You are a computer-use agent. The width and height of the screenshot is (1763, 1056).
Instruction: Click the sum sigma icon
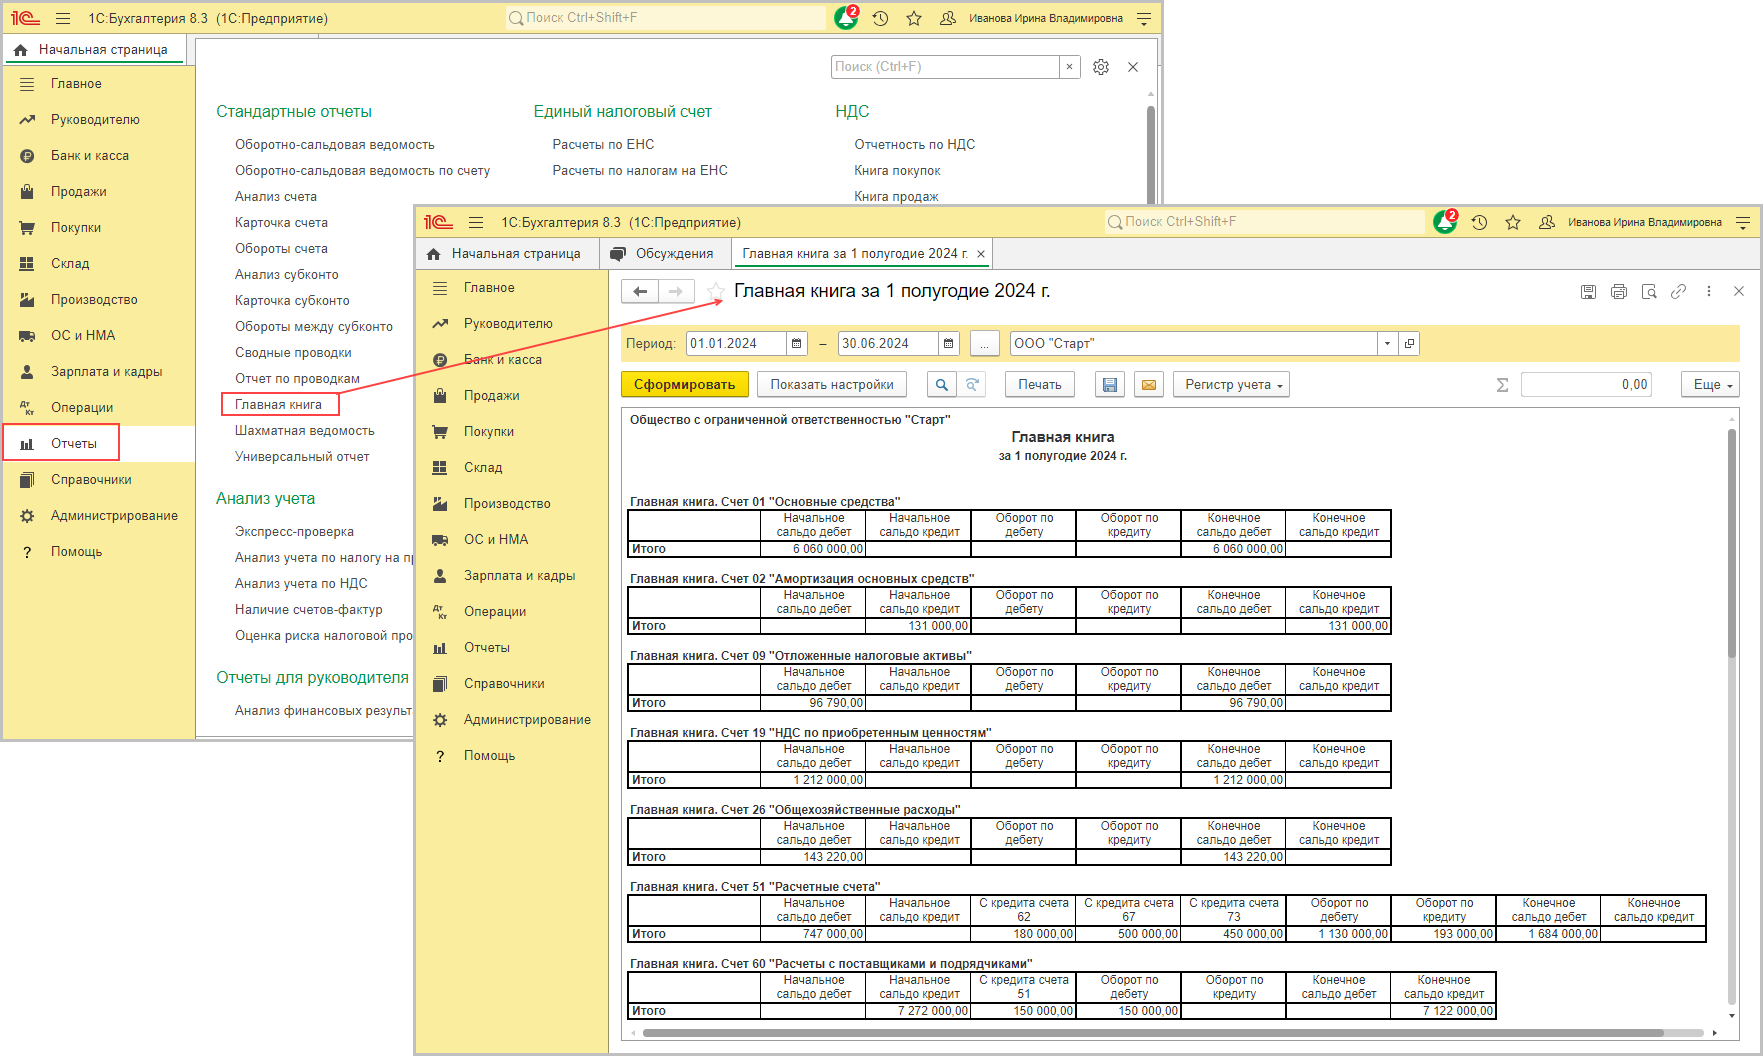[1502, 385]
